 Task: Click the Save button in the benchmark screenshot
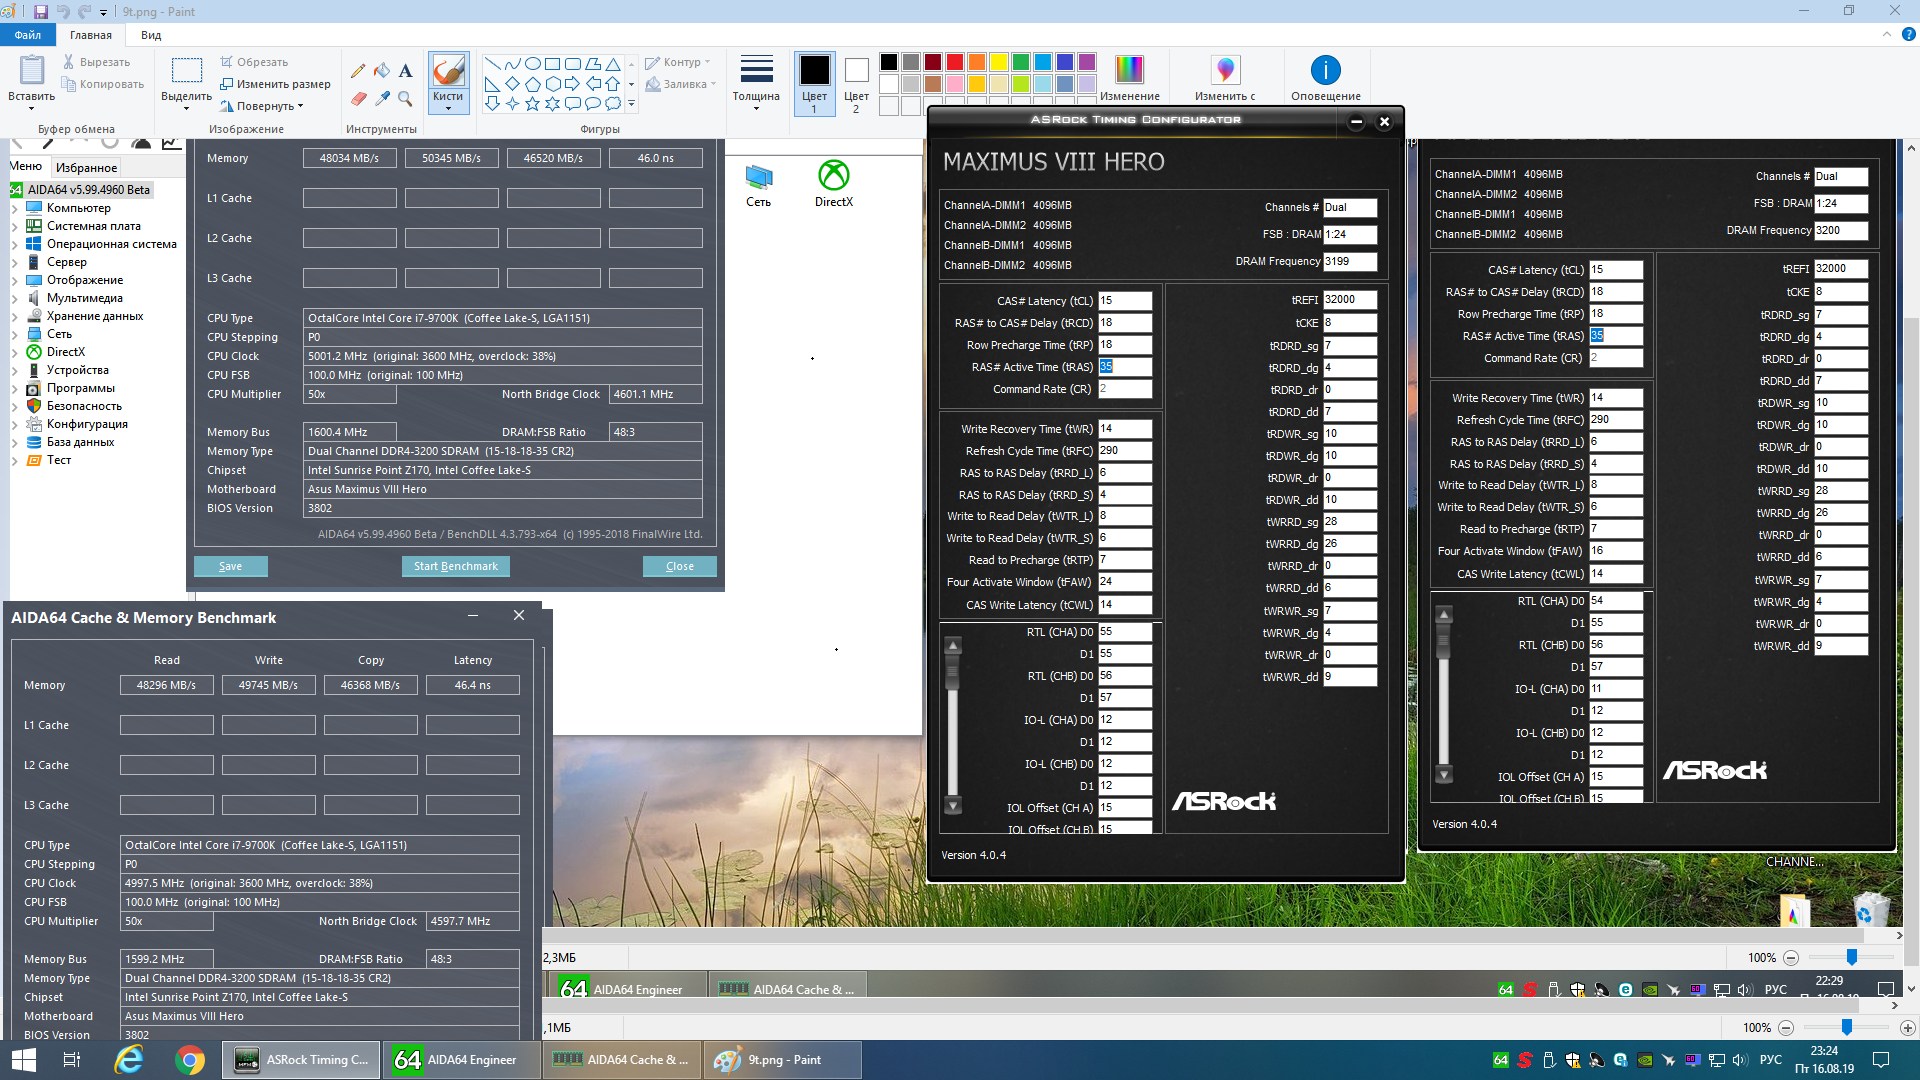tap(230, 566)
